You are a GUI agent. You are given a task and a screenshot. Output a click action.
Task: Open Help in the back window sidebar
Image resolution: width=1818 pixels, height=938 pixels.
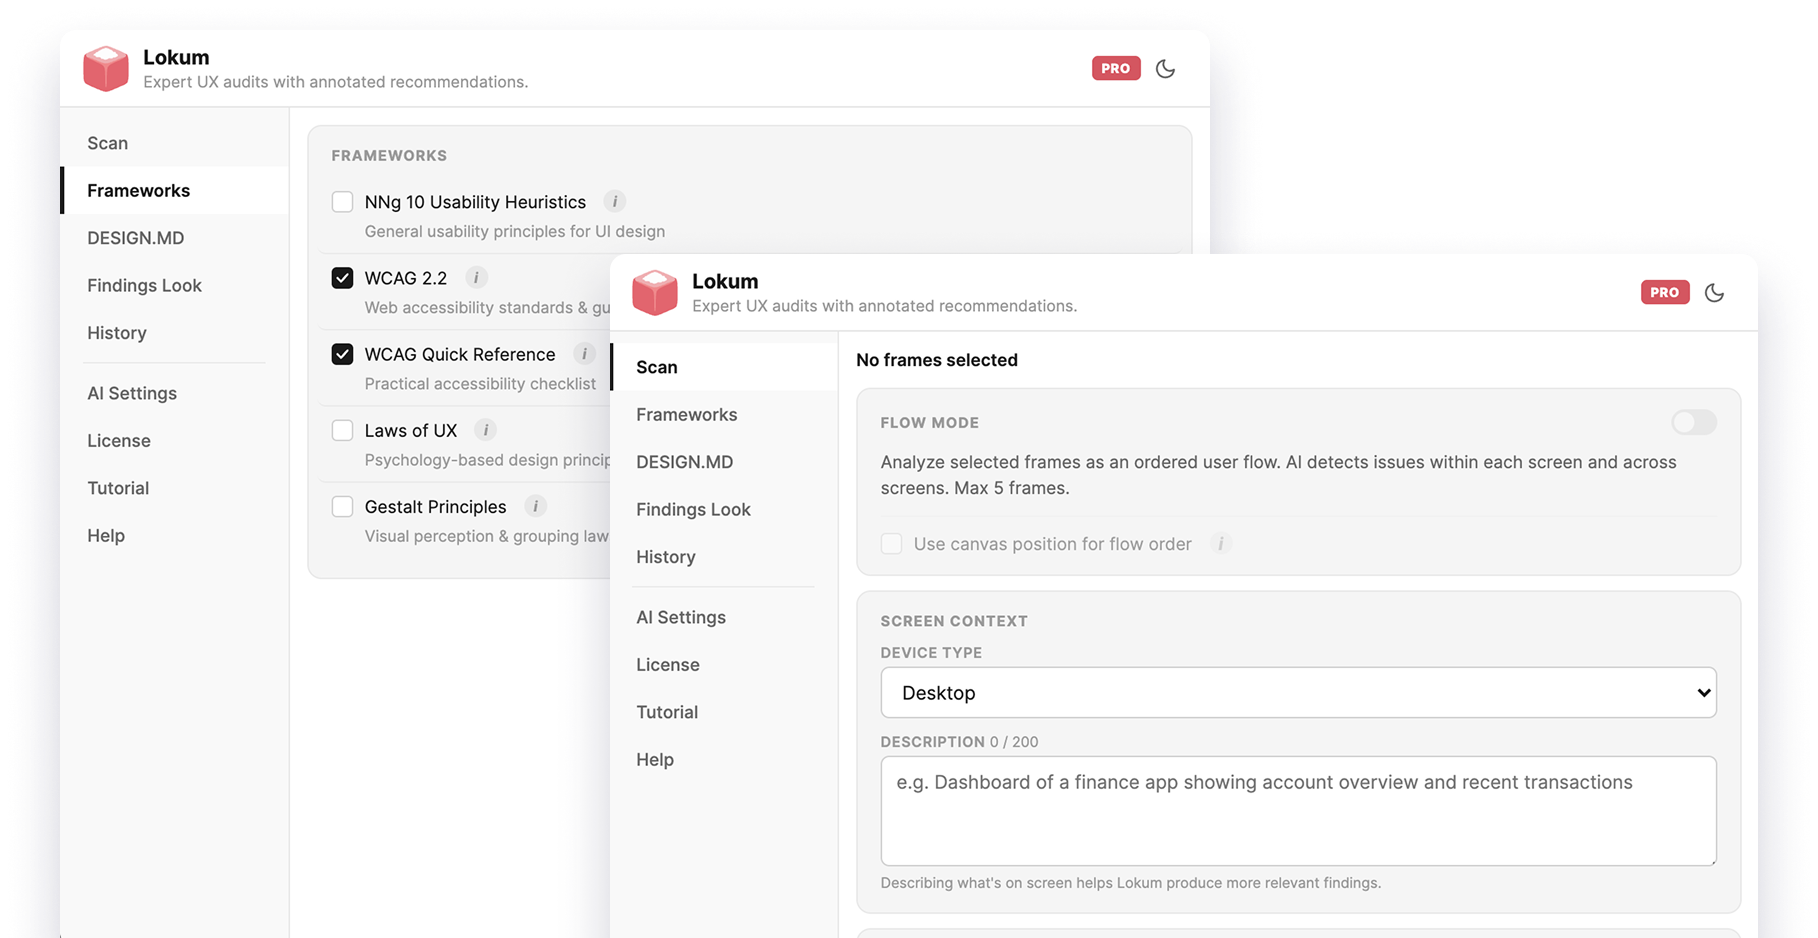click(175, 536)
